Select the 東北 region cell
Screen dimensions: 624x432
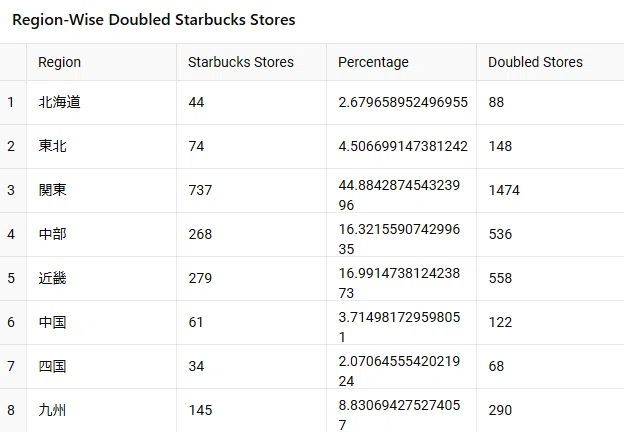tap(101, 146)
